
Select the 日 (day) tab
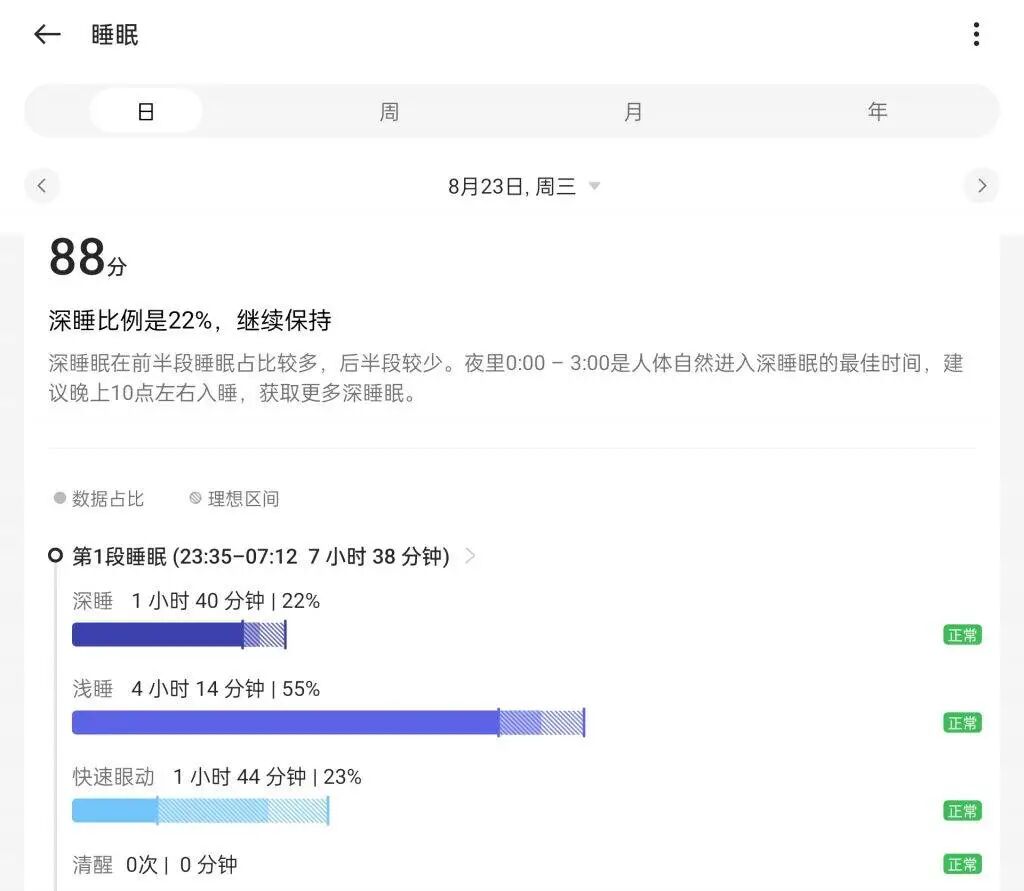pos(146,111)
